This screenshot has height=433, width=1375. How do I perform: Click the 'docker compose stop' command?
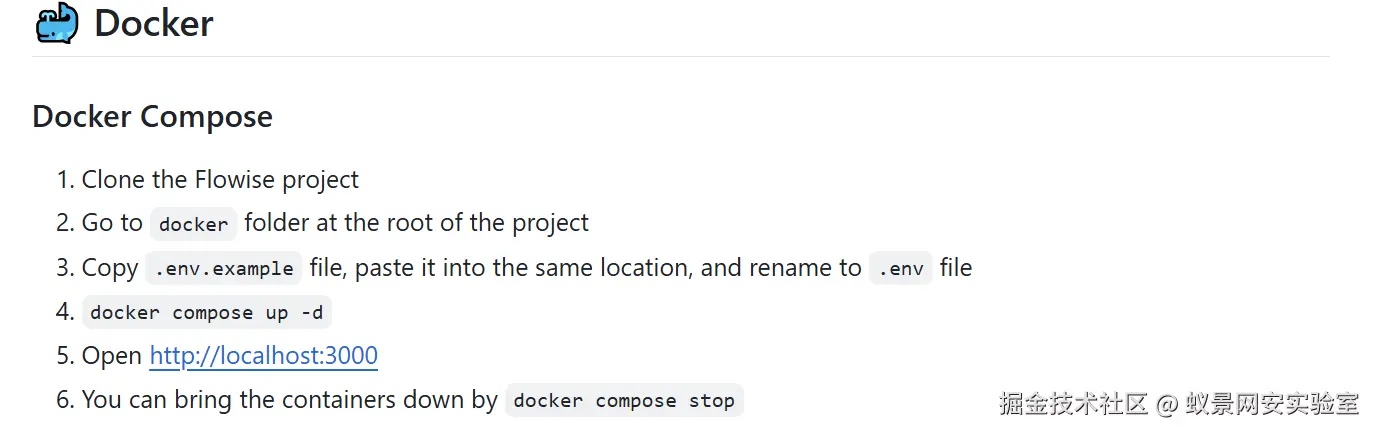point(624,400)
